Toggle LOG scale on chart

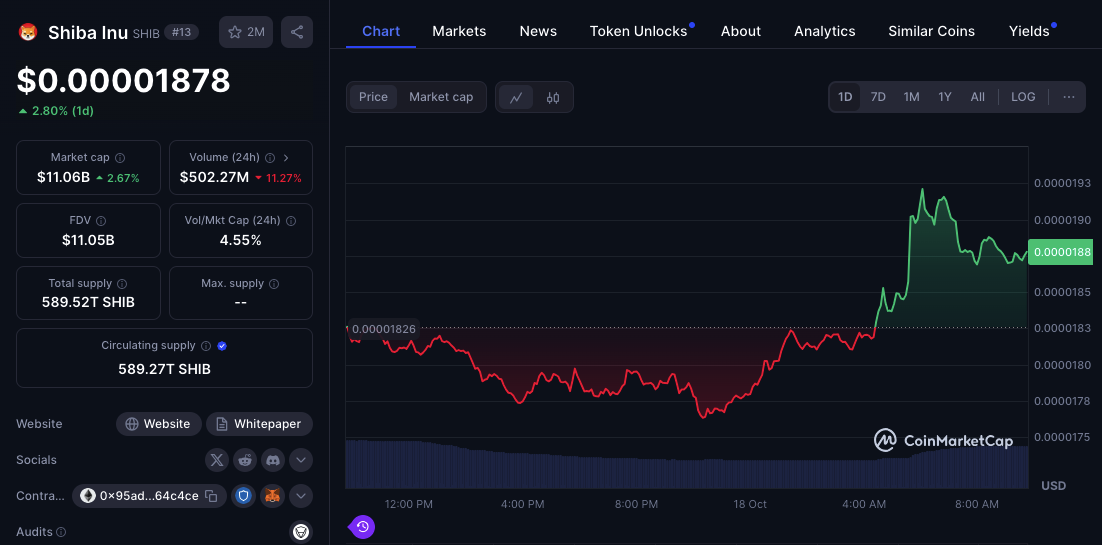(x=1023, y=97)
